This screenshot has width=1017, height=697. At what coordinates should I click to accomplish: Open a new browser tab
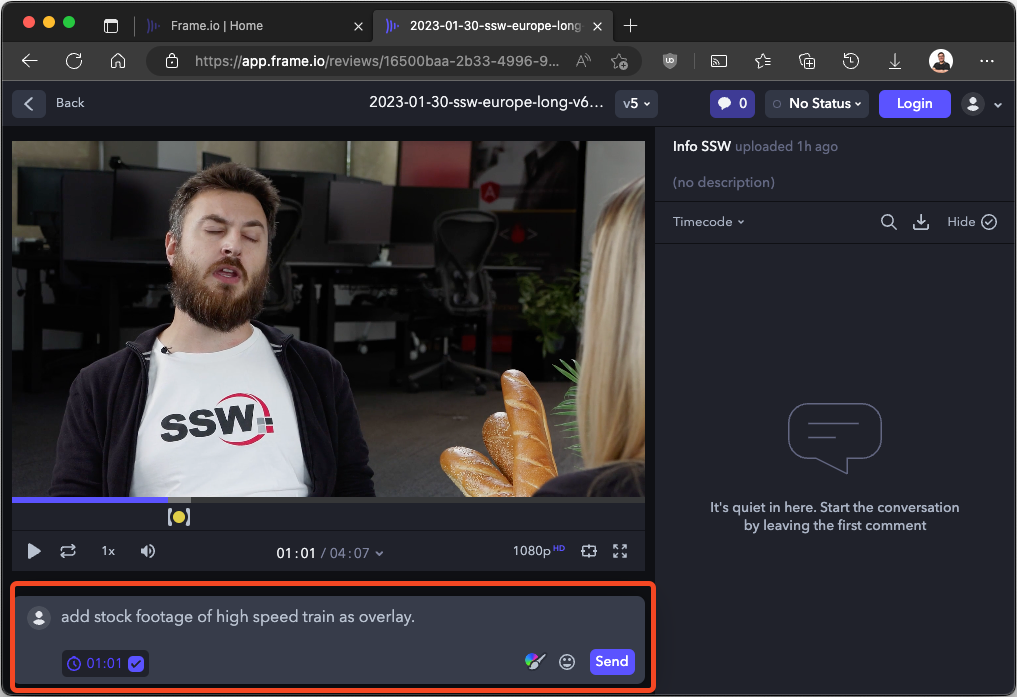tap(631, 25)
